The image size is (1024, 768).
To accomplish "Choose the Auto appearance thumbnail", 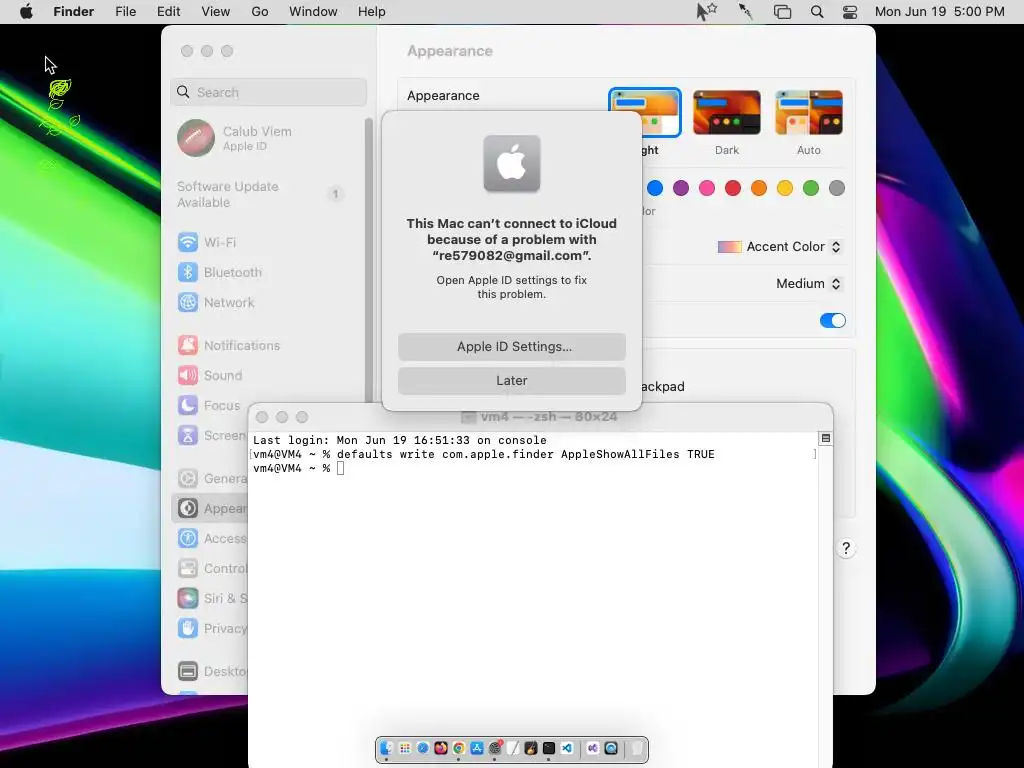I will [x=808, y=112].
